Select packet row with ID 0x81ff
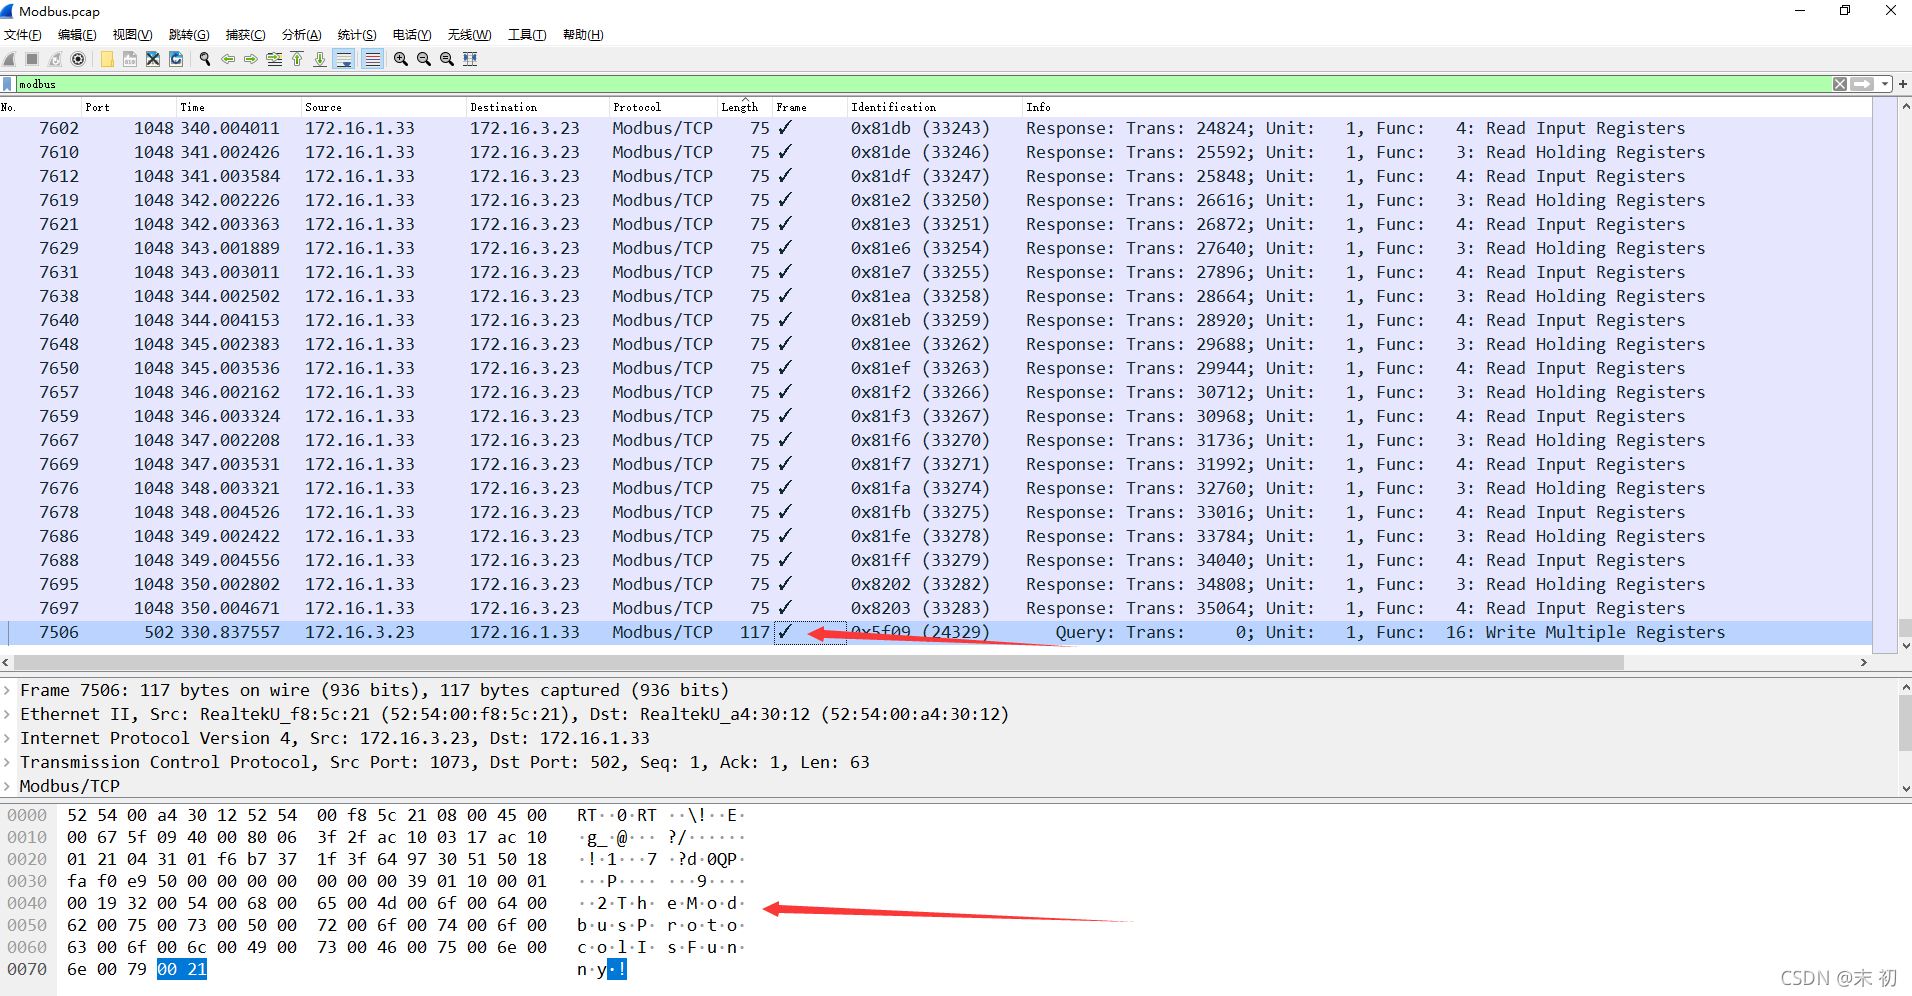The width and height of the screenshot is (1912, 996). tap(935, 560)
